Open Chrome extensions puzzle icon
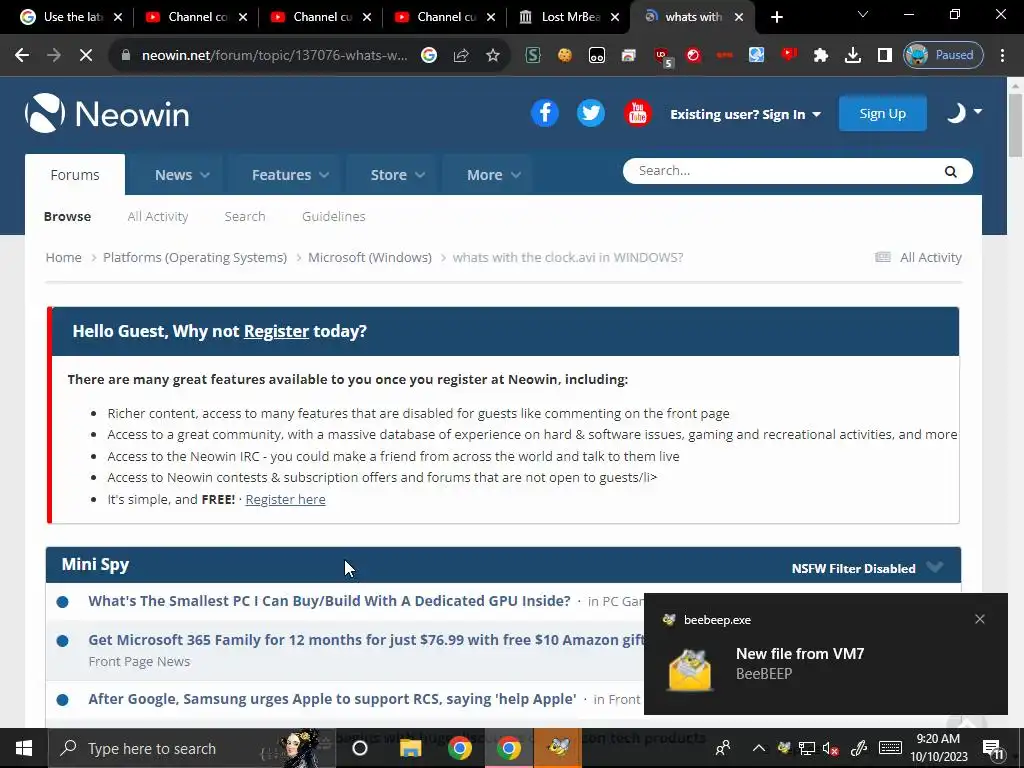The height and width of the screenshot is (768, 1024). pos(821,55)
